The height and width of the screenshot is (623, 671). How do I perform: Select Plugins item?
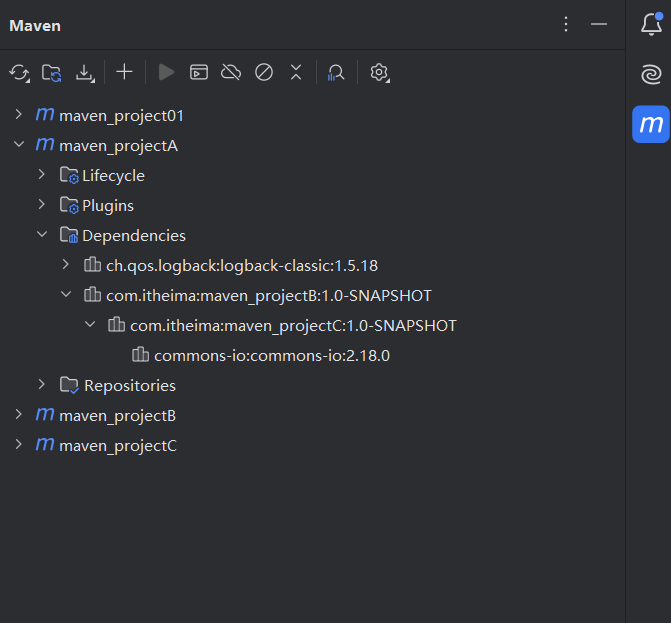tap(108, 206)
